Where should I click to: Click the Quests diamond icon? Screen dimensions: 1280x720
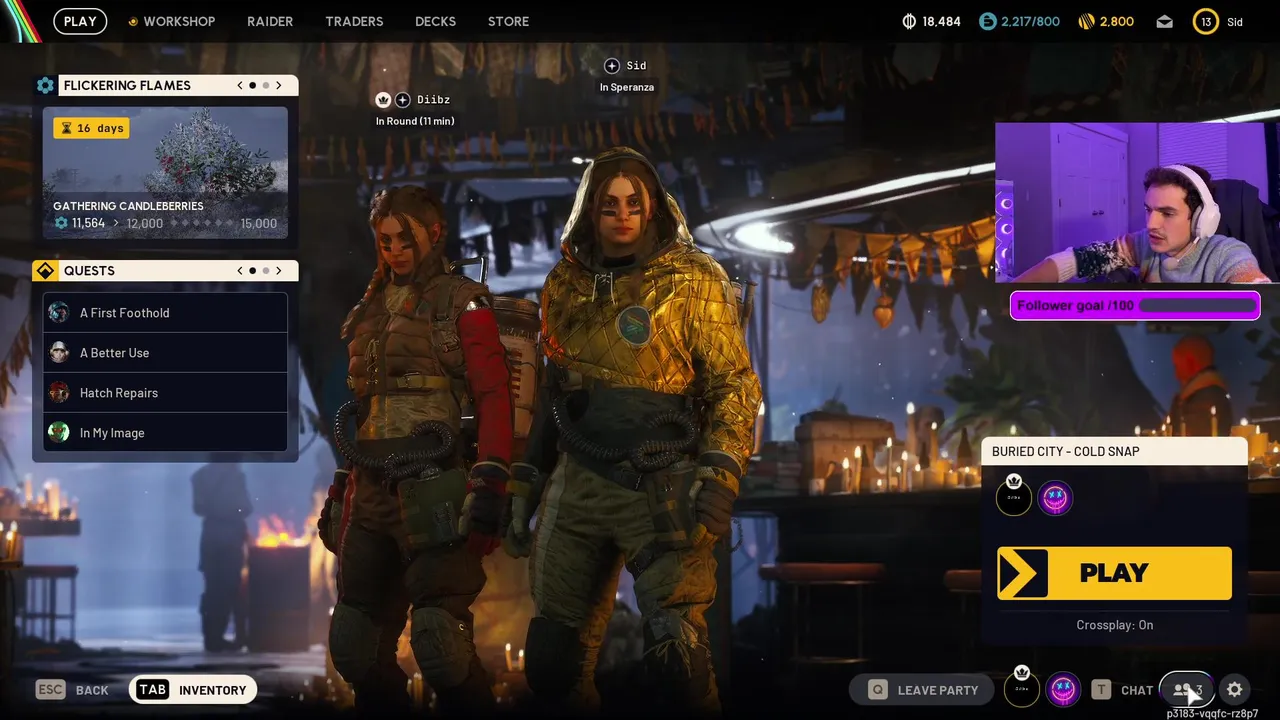tap(45, 271)
